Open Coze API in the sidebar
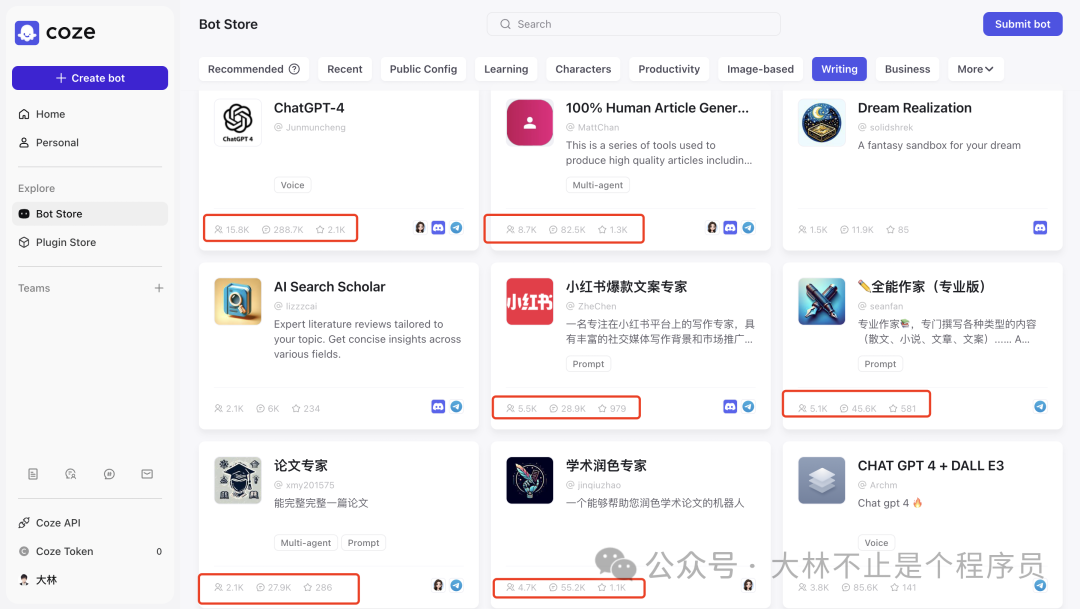This screenshot has width=1080, height=609. [x=90, y=523]
